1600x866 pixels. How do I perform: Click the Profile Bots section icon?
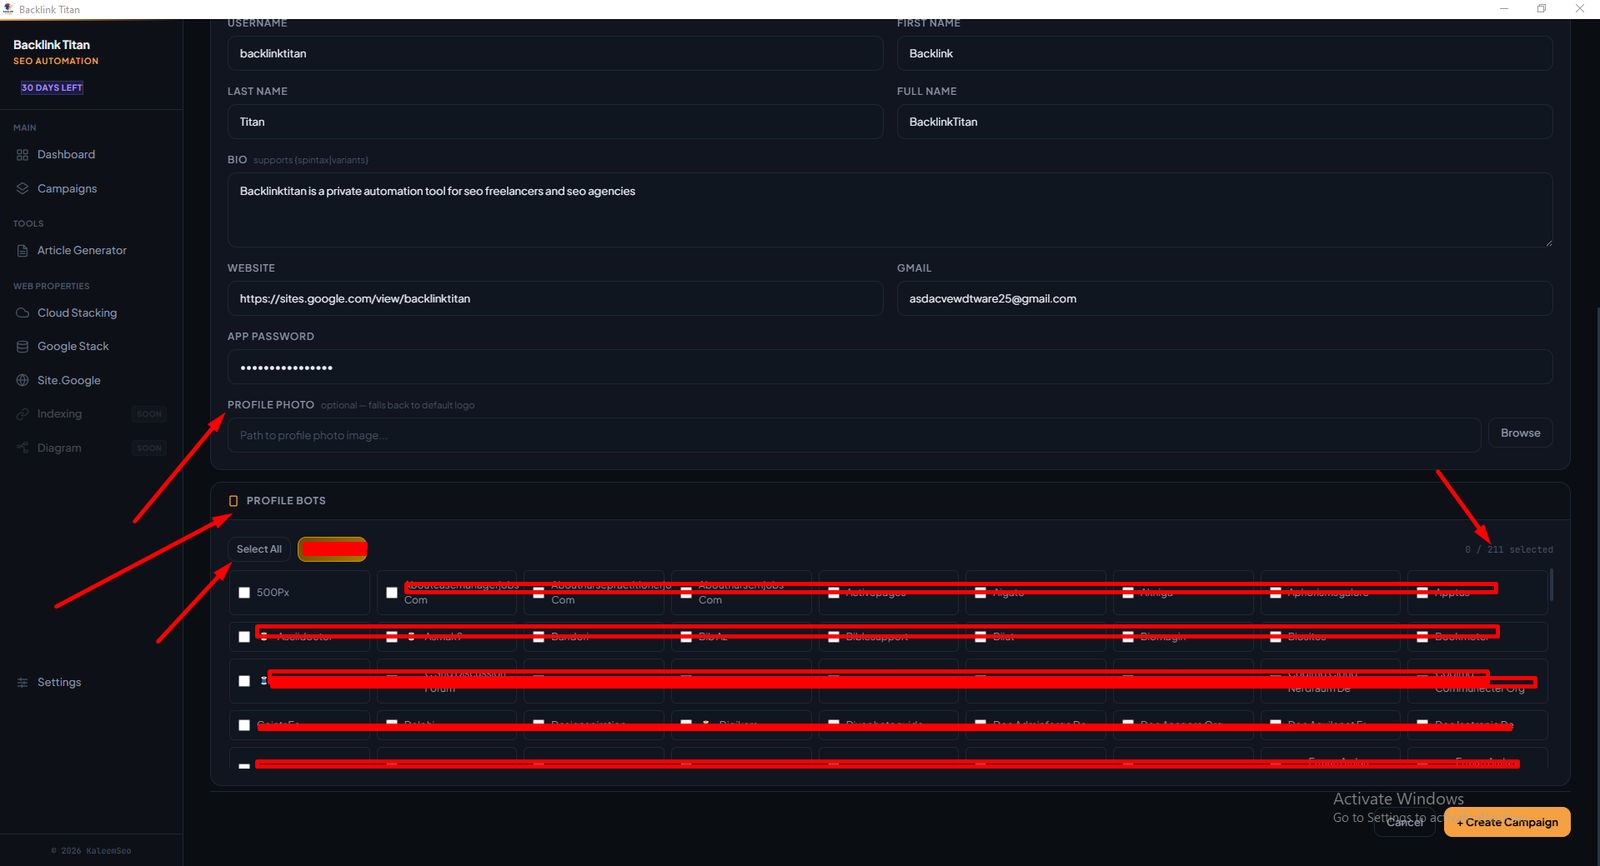point(233,501)
